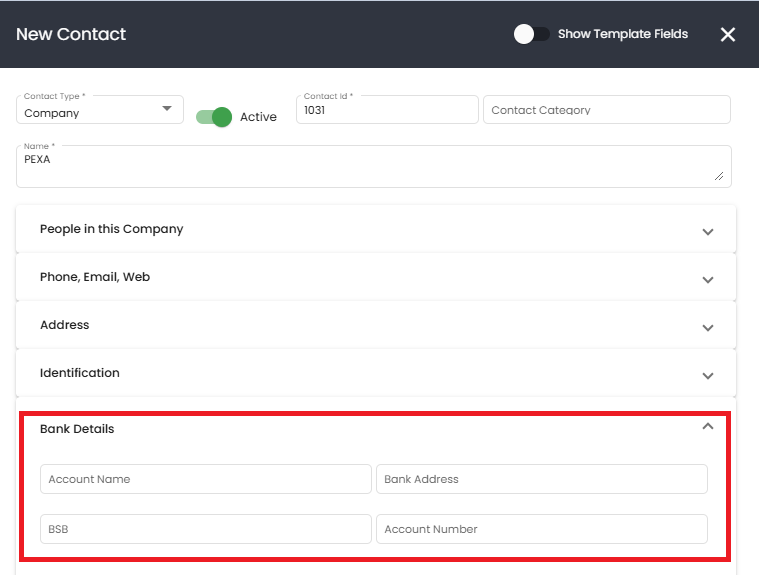759x582 pixels.
Task: Open the Contact Type dropdown arrow
Action: (x=167, y=108)
